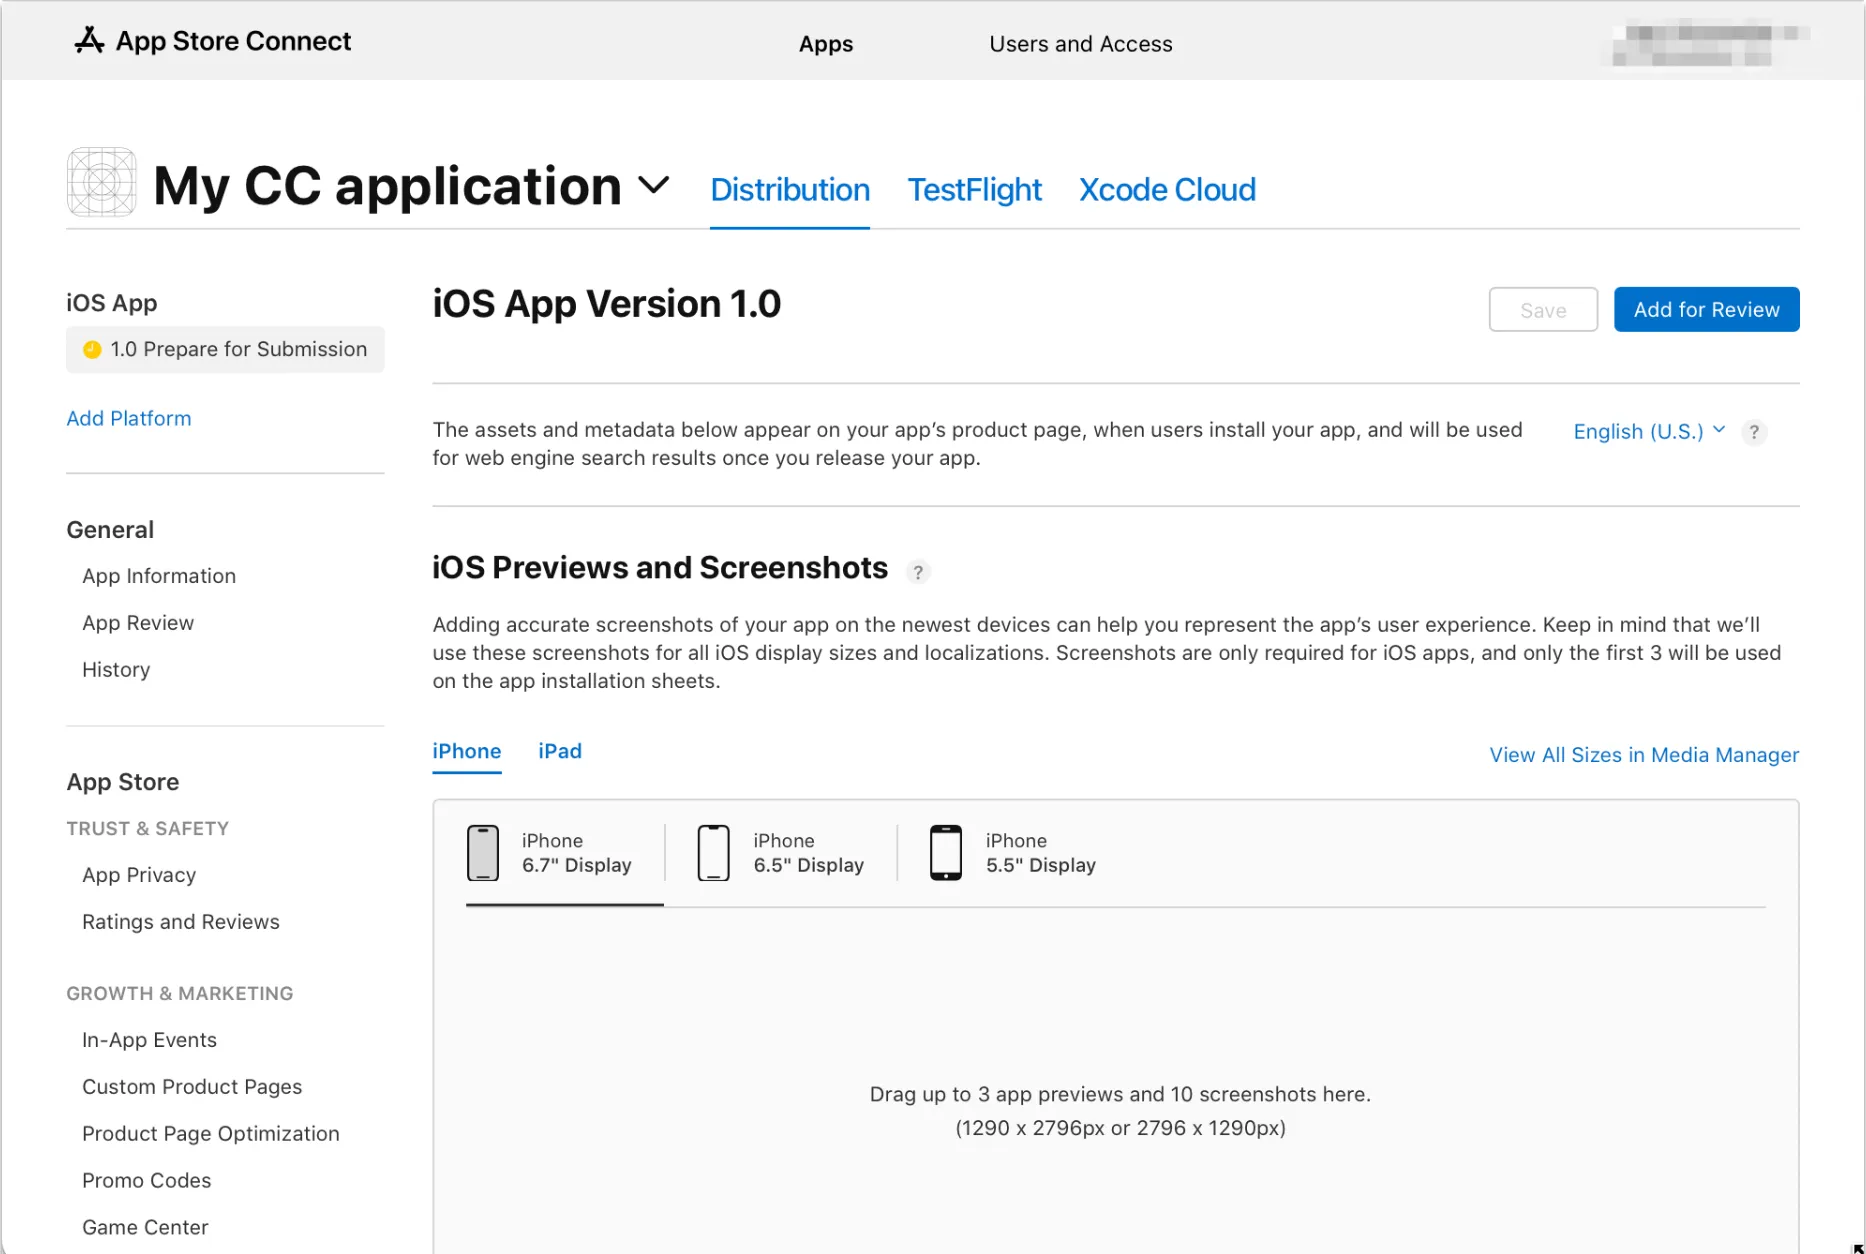Open In-App Events in the sidebar

click(149, 1040)
